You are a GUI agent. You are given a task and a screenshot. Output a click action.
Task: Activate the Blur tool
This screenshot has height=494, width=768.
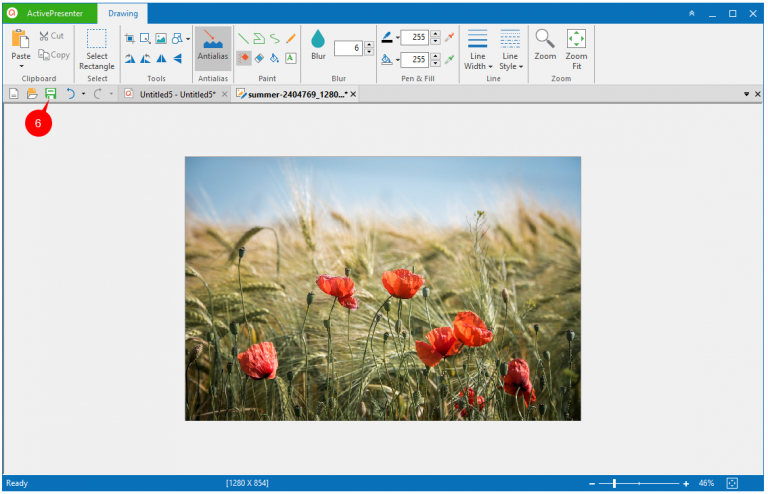click(x=318, y=45)
